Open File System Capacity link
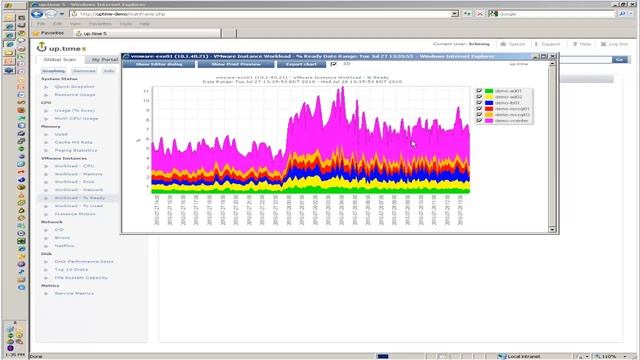 coord(81,278)
